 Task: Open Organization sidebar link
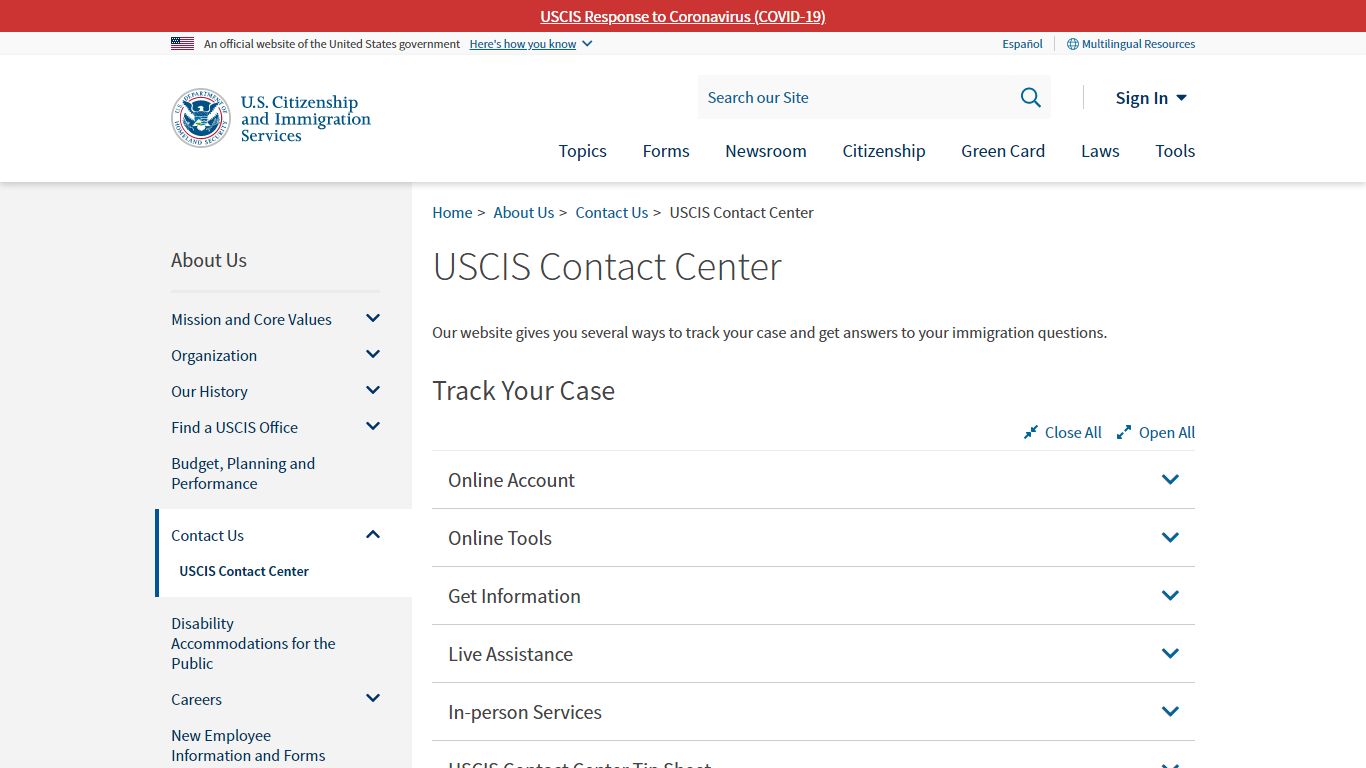(x=214, y=355)
